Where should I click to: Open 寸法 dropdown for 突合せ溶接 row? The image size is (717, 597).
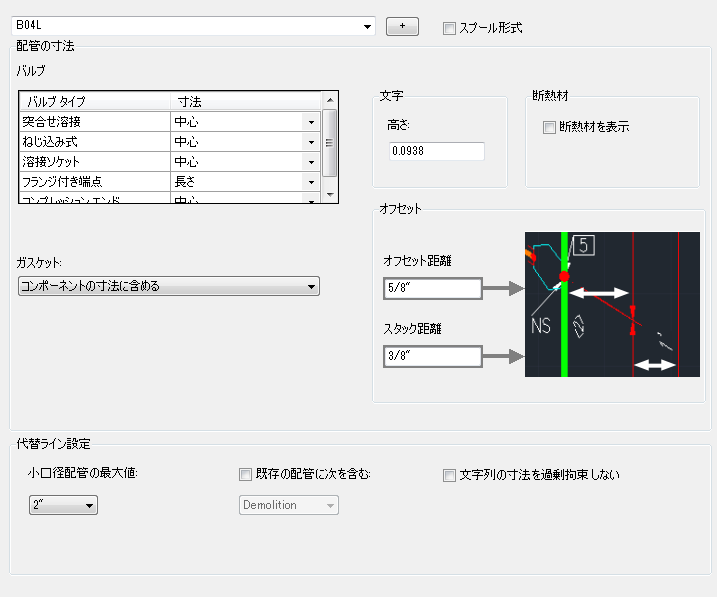[311, 122]
